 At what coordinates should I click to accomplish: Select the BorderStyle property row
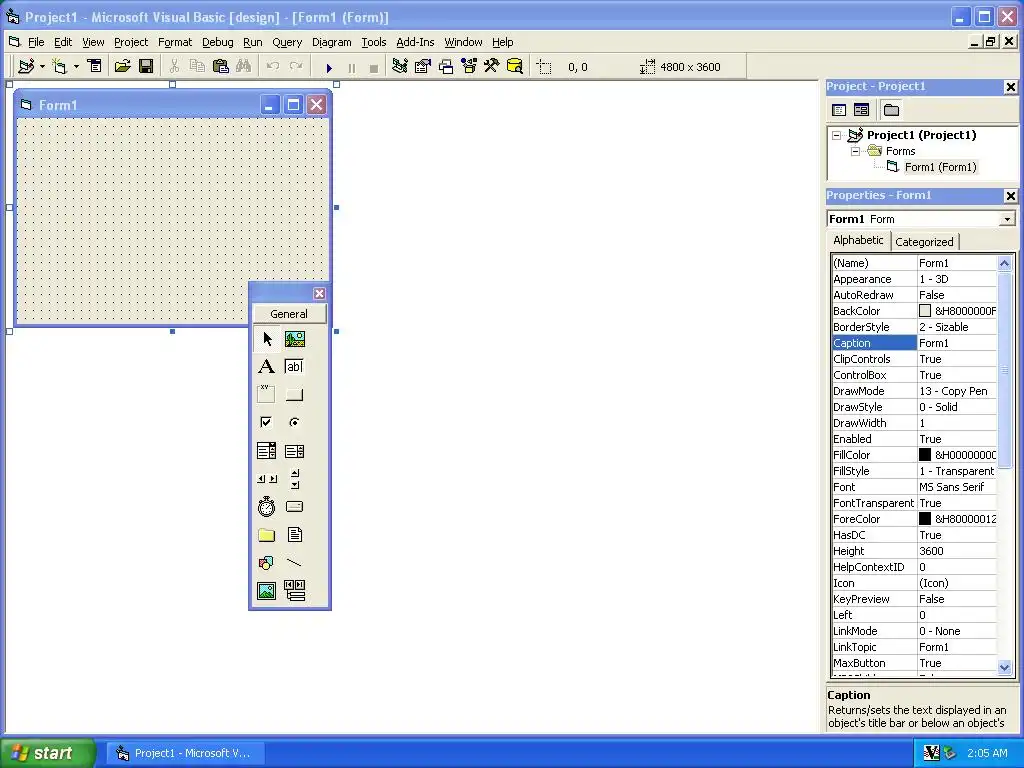click(914, 327)
